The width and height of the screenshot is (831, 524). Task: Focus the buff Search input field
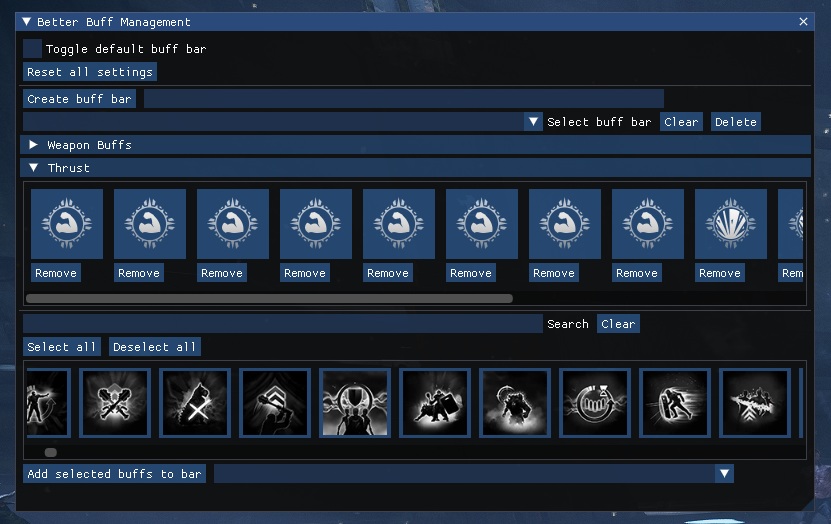[x=283, y=324]
